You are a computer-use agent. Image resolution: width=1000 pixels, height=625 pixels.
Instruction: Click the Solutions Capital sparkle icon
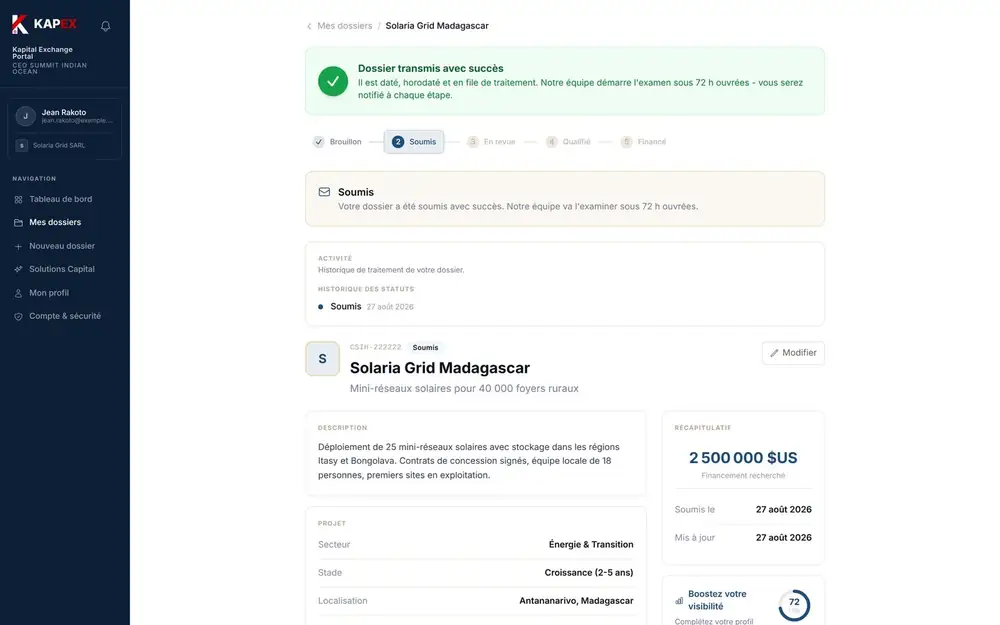18,269
